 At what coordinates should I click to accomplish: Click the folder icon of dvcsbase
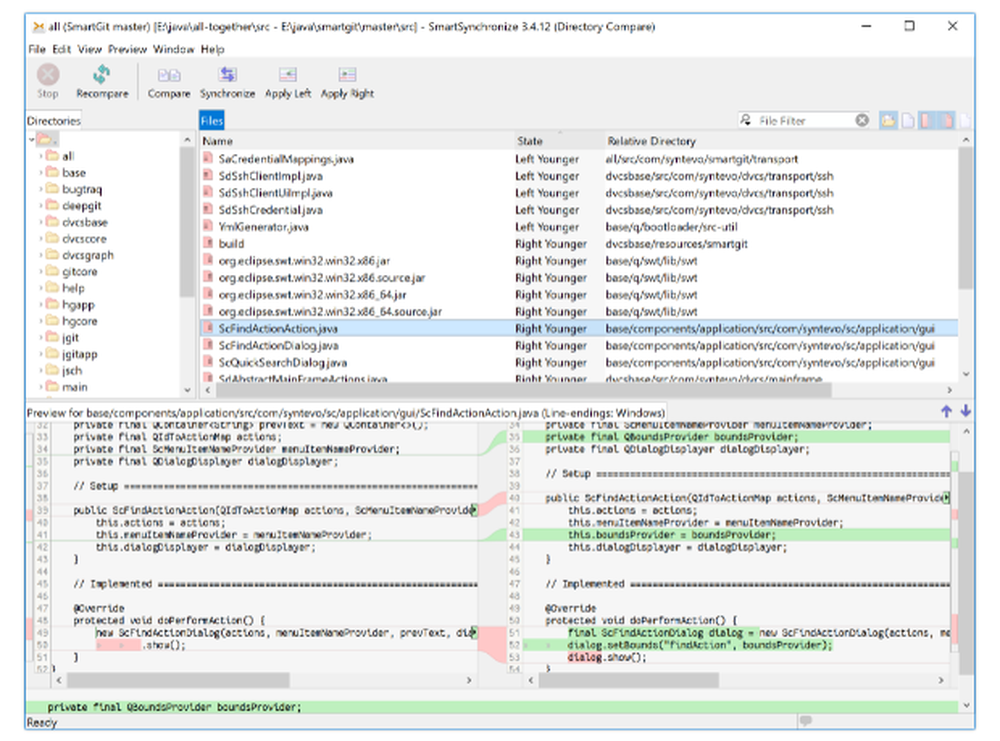[52, 221]
